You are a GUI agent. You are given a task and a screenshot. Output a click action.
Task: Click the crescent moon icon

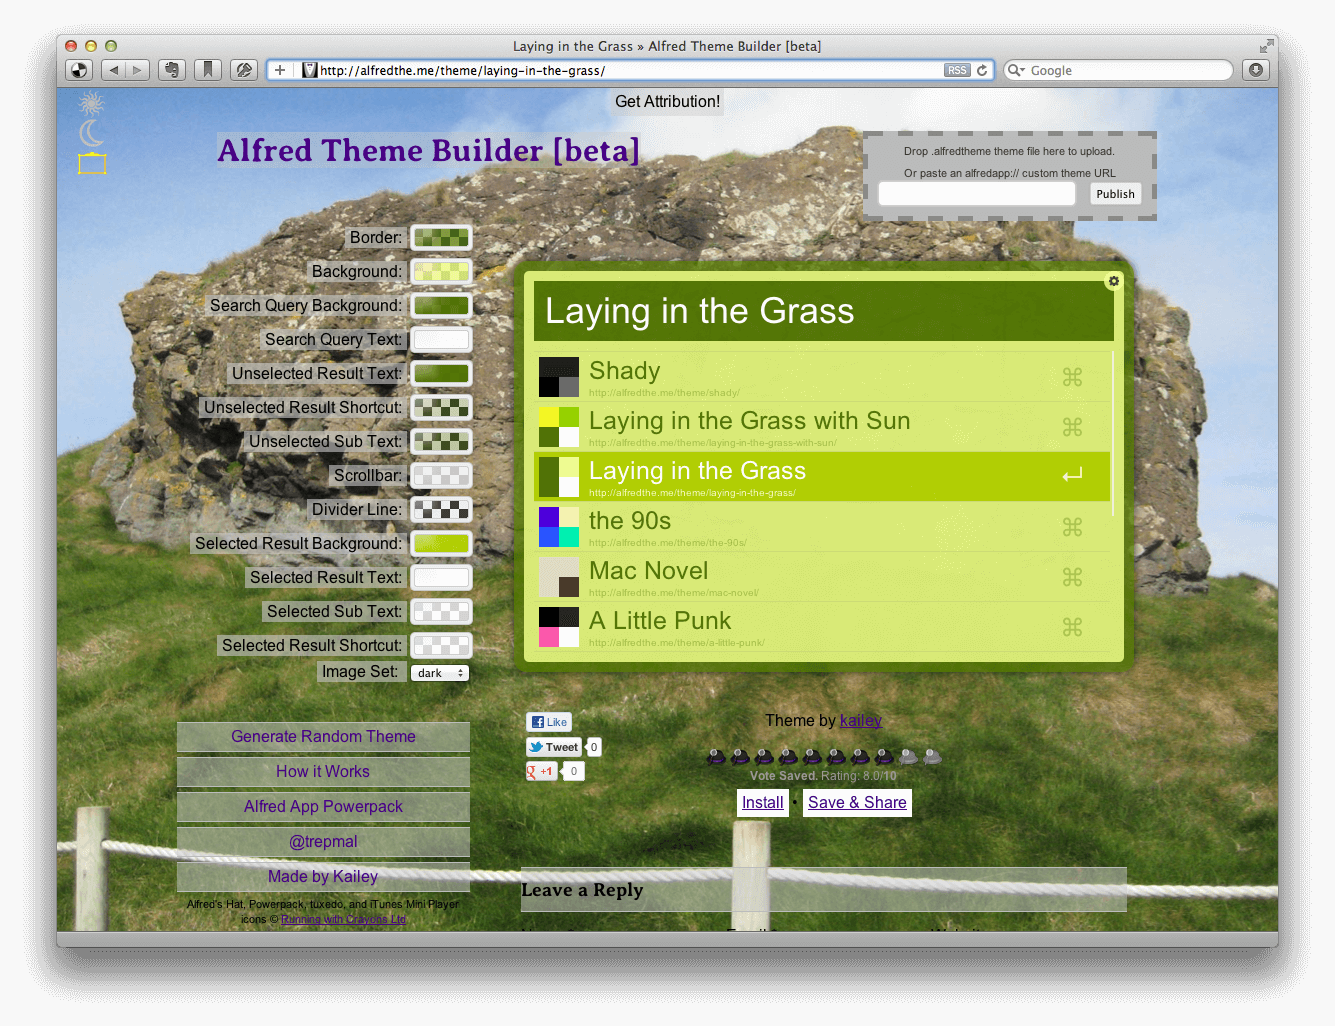[91, 133]
